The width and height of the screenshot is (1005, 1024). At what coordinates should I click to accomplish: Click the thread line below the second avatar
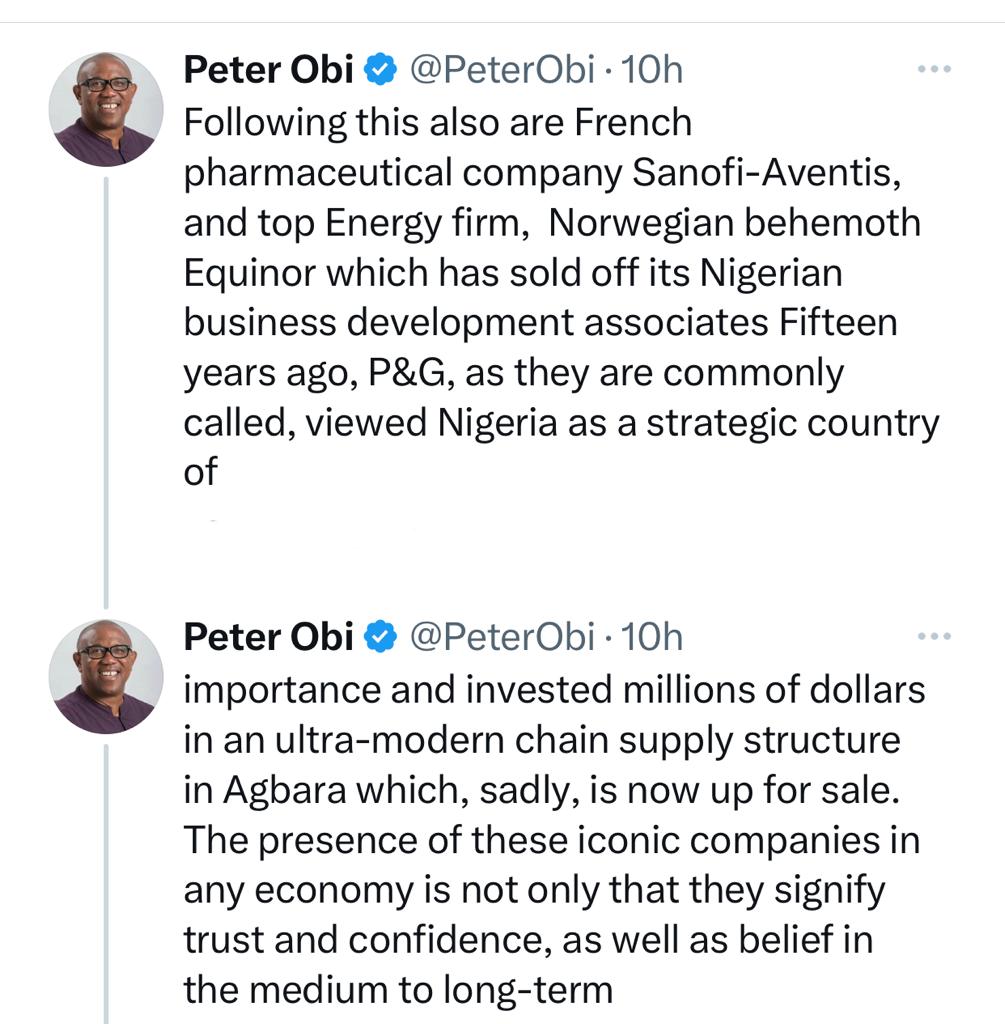105,880
